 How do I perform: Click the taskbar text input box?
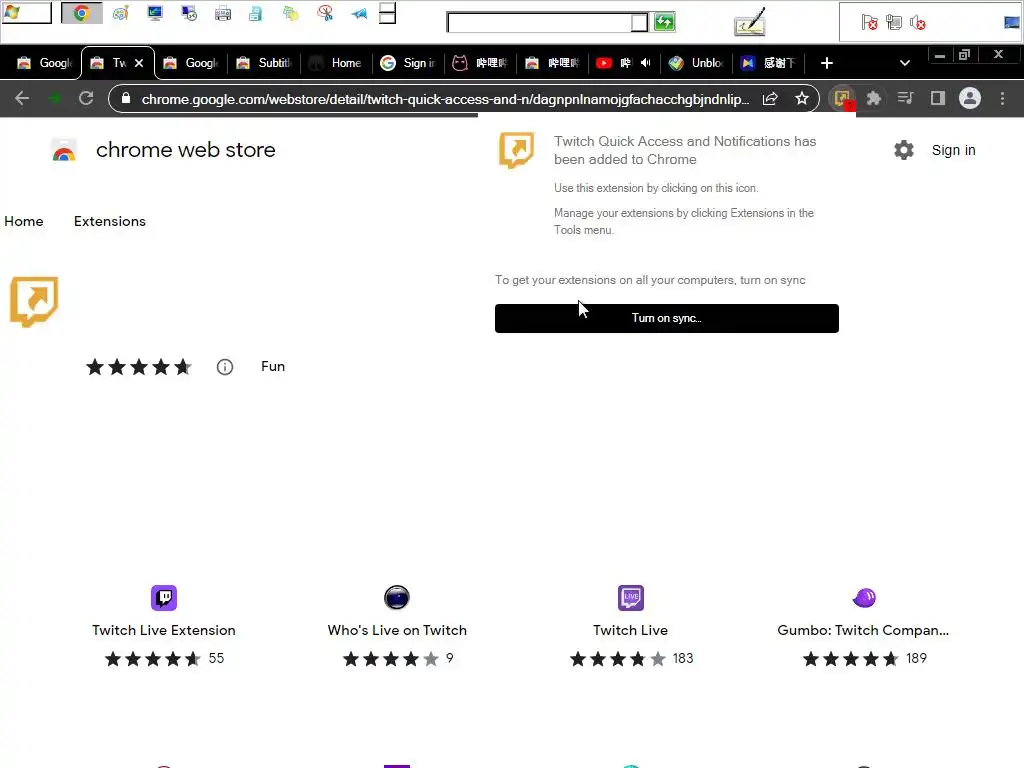point(539,23)
